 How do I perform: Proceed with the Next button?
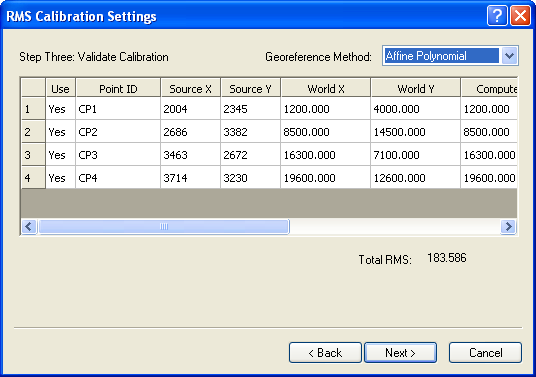tap(400, 352)
